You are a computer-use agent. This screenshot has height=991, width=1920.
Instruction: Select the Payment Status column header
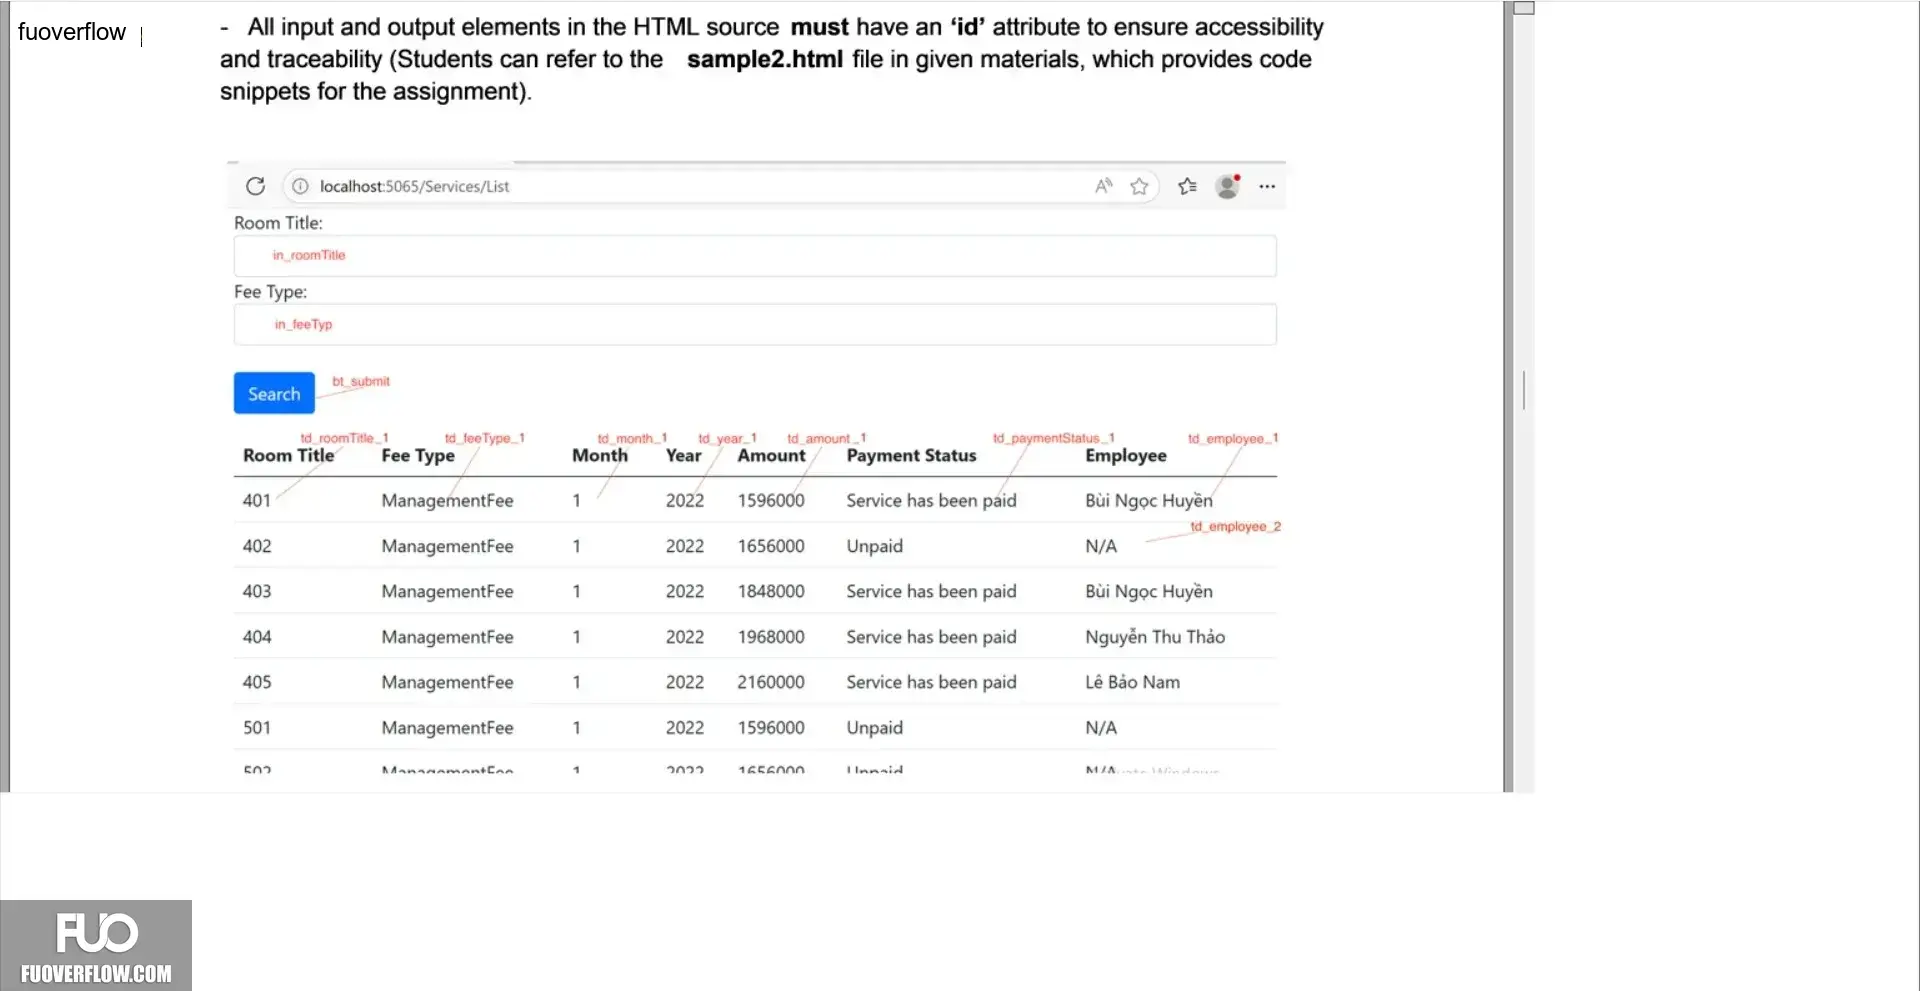(x=911, y=456)
